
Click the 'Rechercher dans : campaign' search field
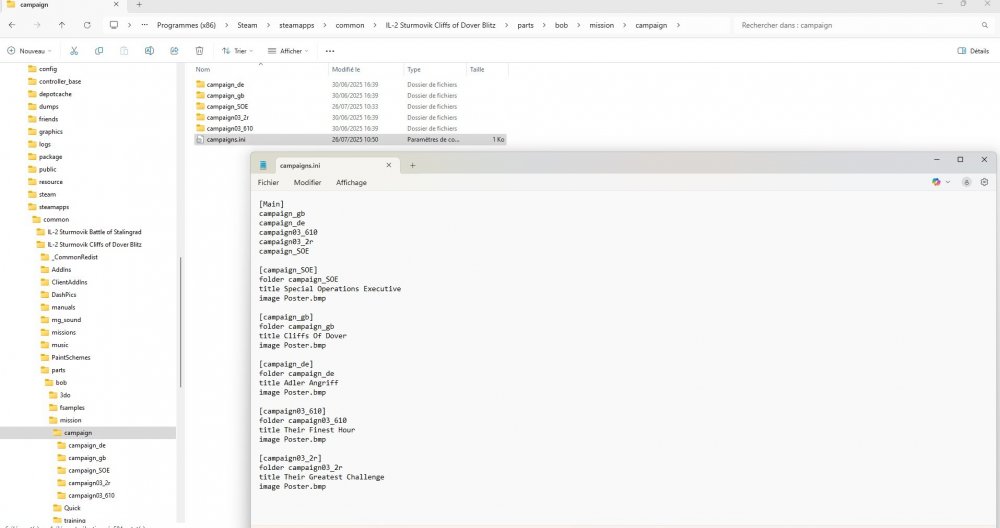860,24
